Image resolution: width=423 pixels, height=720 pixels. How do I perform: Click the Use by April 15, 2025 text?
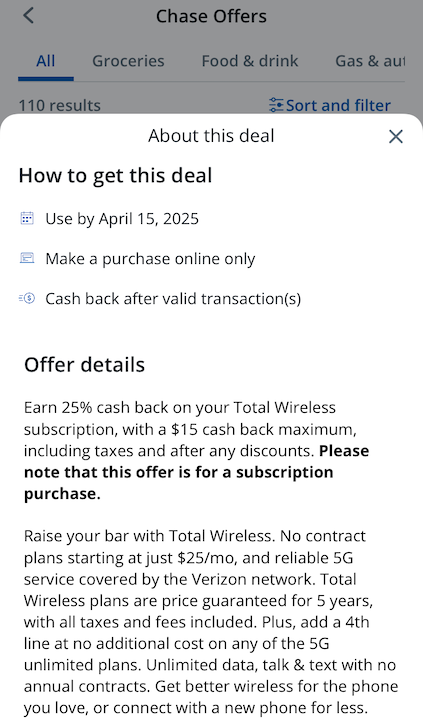(x=122, y=219)
